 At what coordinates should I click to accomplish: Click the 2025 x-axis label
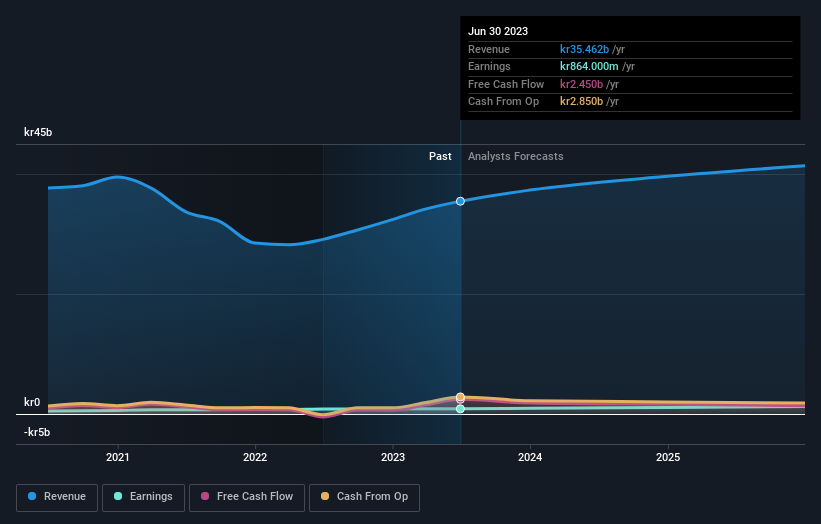point(668,457)
